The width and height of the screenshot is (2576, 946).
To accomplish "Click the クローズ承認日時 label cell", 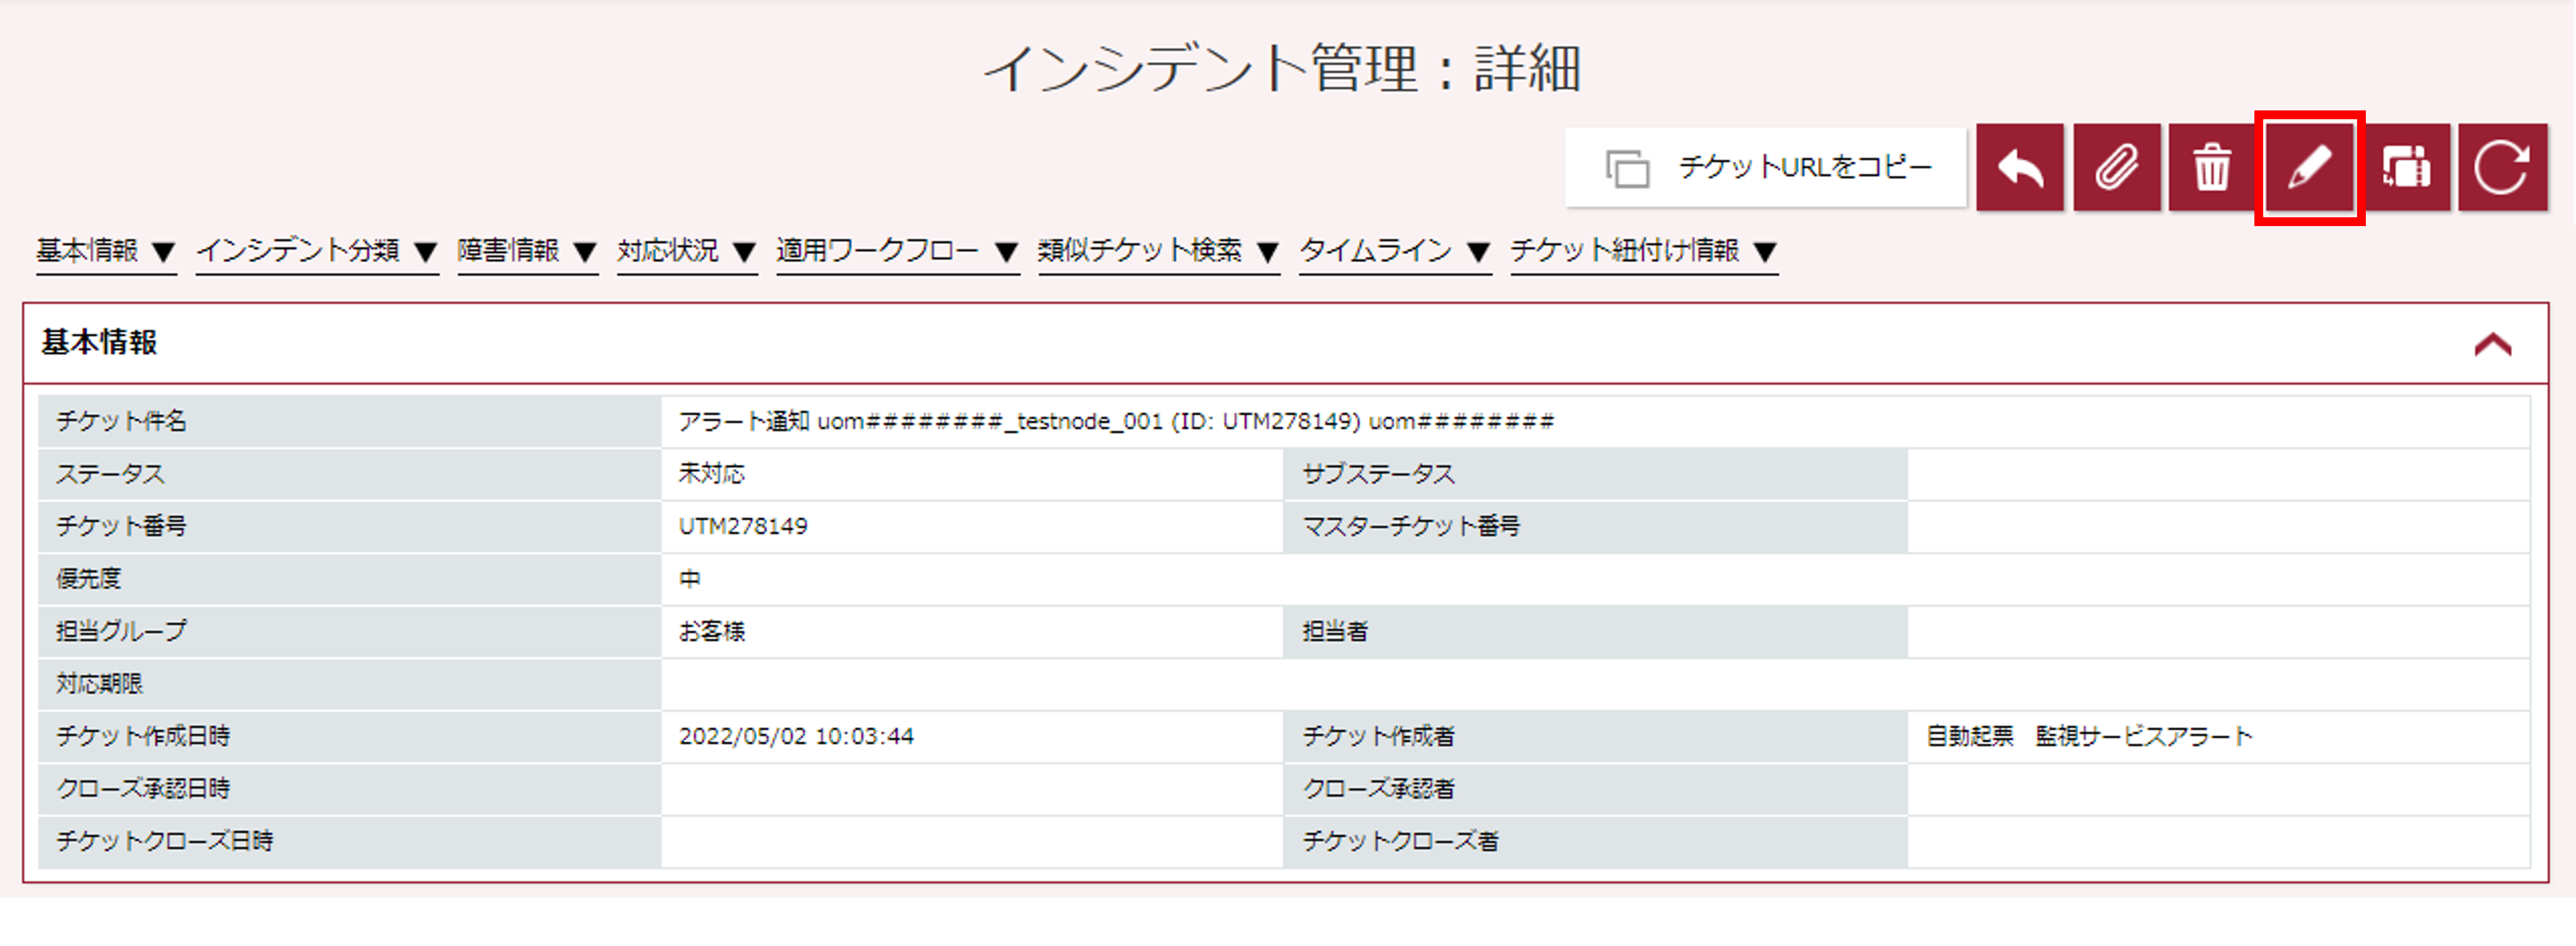I will (349, 789).
